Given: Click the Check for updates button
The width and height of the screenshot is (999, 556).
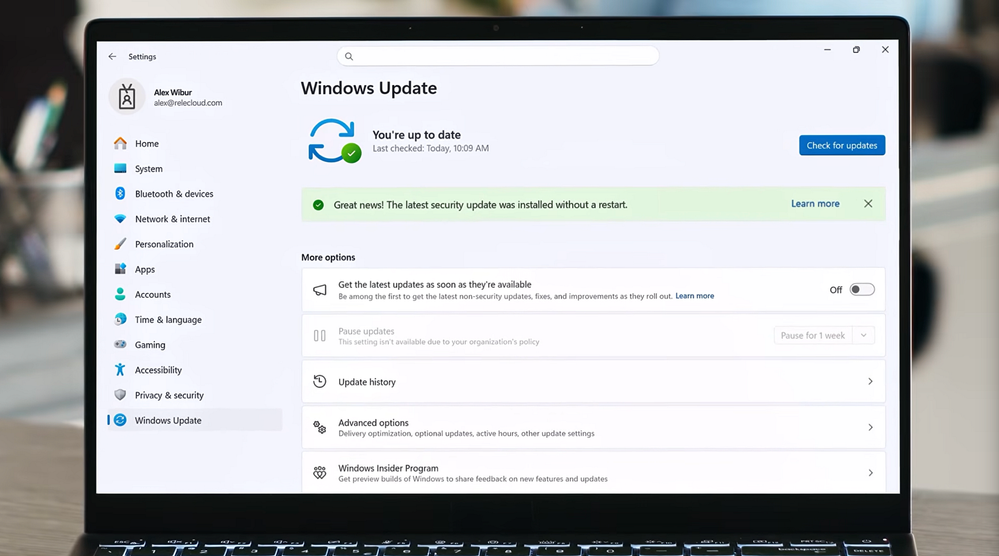Looking at the screenshot, I should 842,145.
